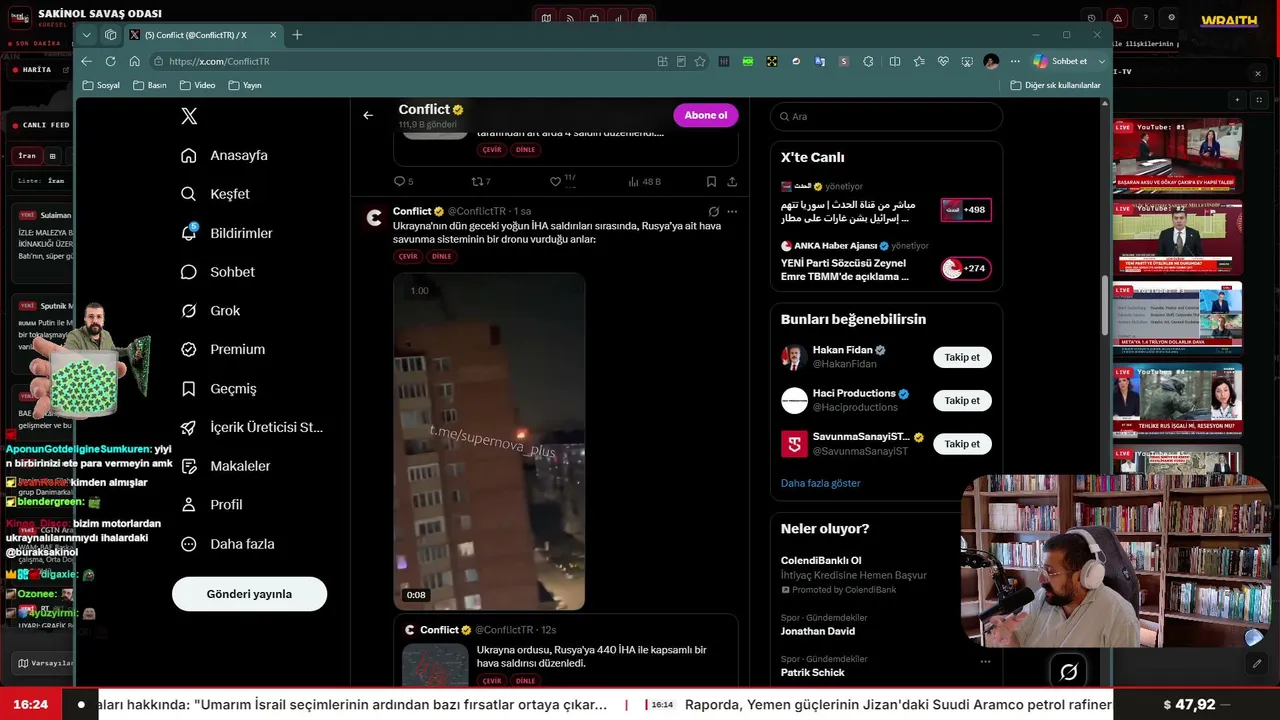Open the browser extensions puzzle icon
This screenshot has height=720, width=1280.
[x=868, y=61]
